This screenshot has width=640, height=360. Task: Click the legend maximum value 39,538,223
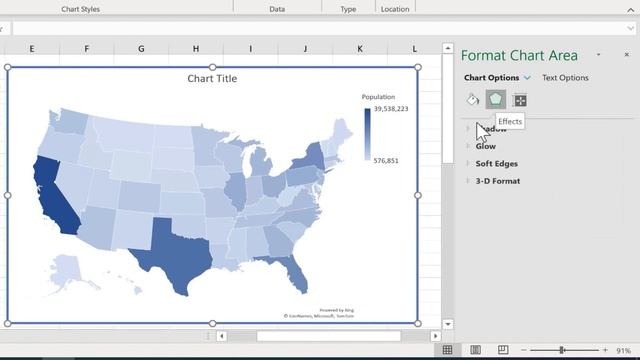coord(391,109)
